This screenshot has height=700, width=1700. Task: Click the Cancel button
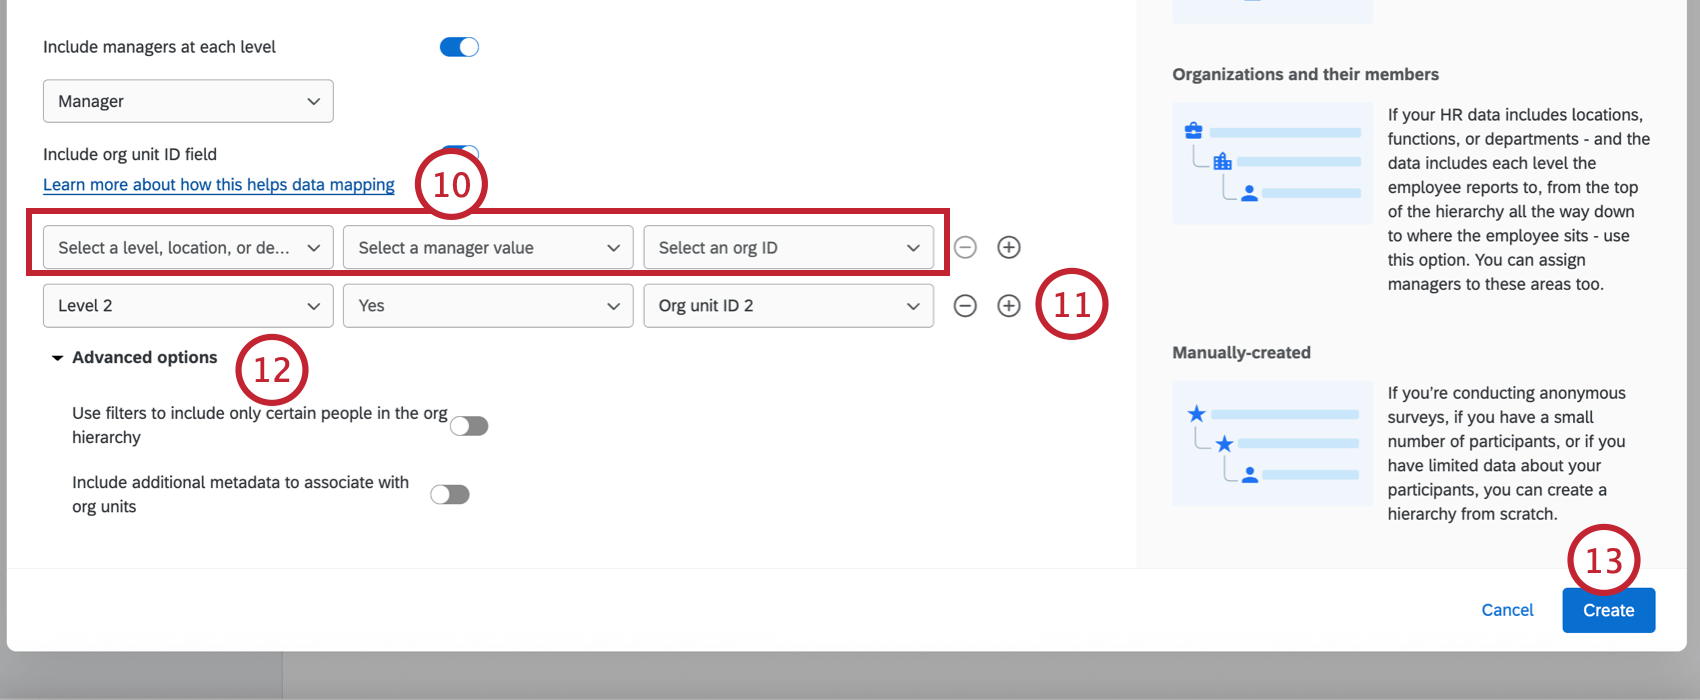(1507, 610)
